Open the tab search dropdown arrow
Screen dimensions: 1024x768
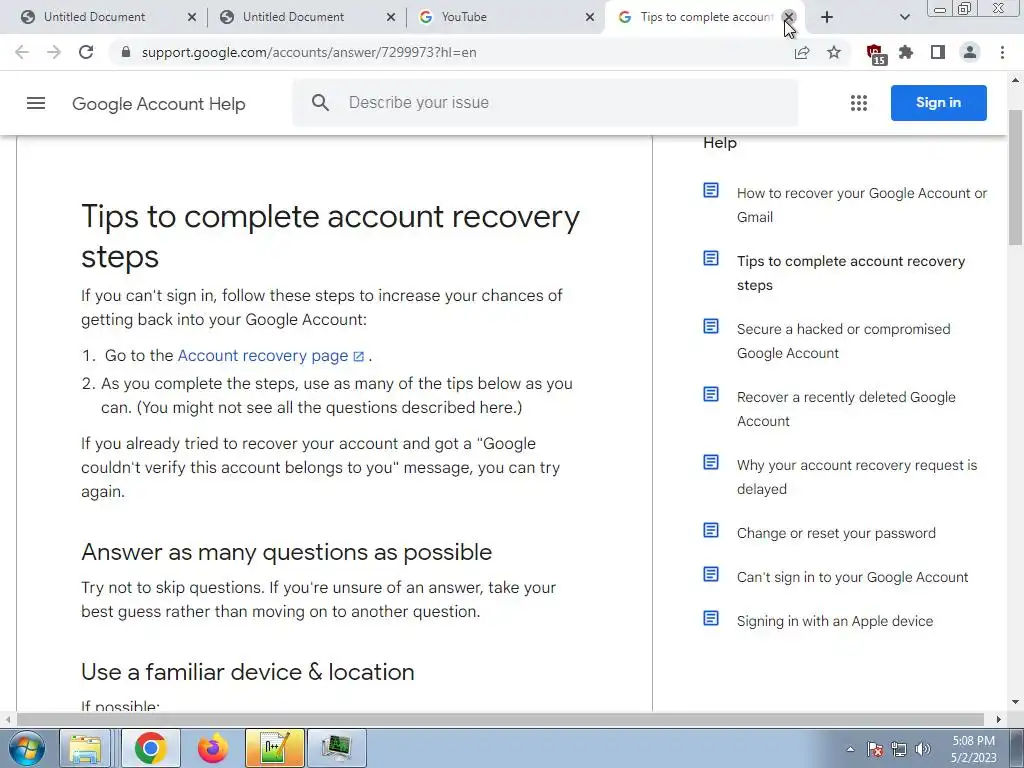click(x=904, y=17)
